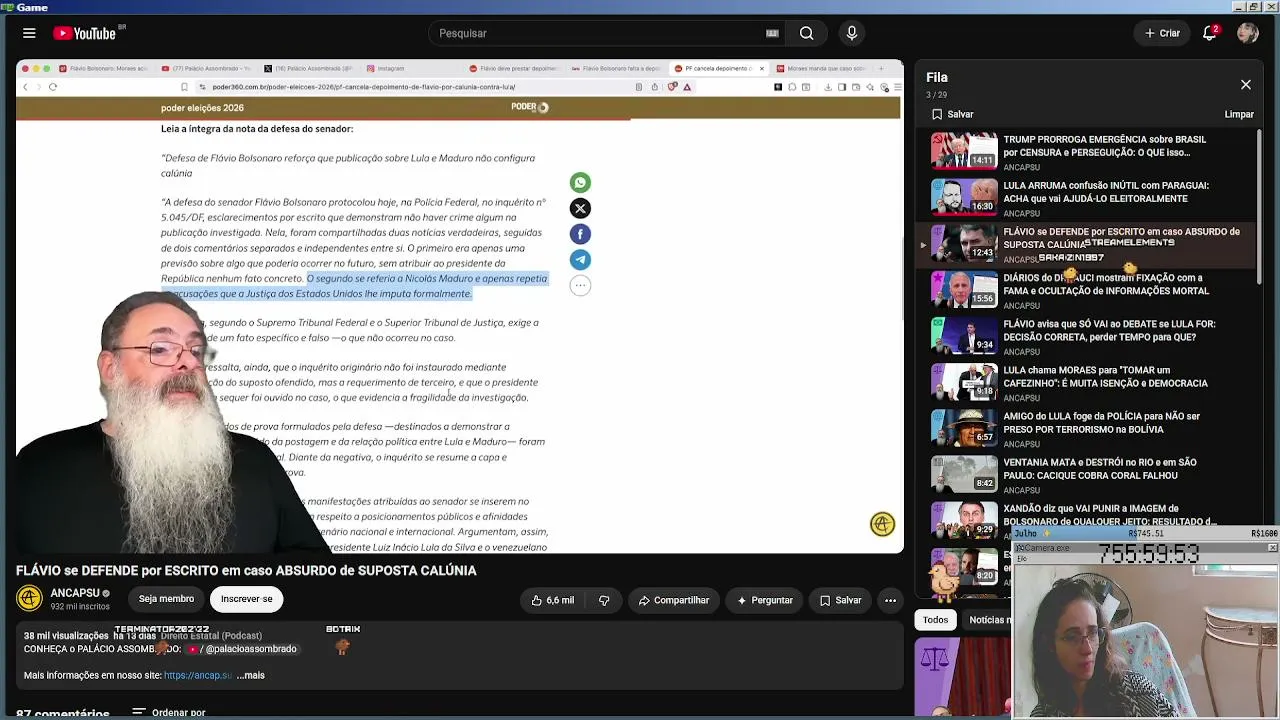Click Salvar below the video

[x=840, y=600]
